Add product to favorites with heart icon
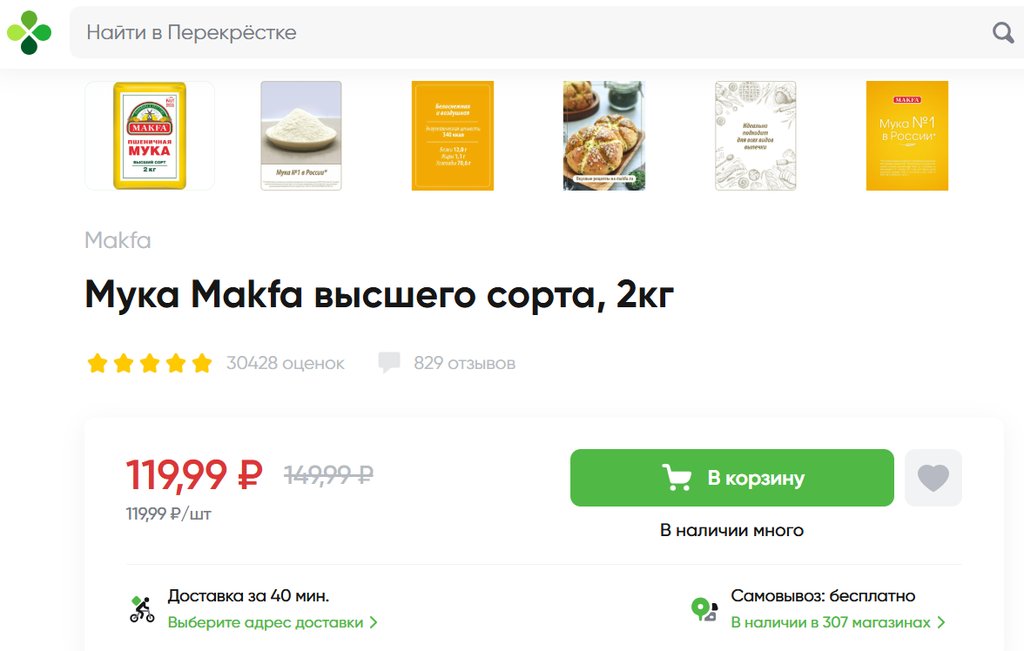 [x=933, y=478]
